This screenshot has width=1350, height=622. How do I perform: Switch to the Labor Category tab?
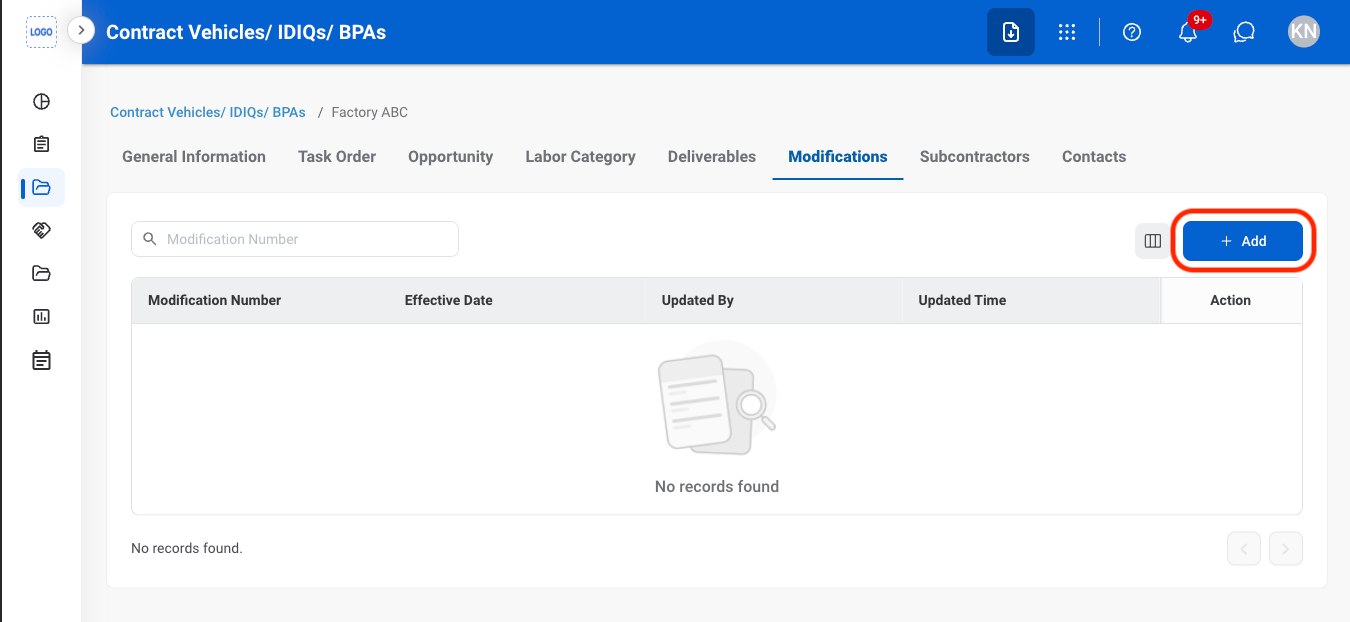(581, 157)
